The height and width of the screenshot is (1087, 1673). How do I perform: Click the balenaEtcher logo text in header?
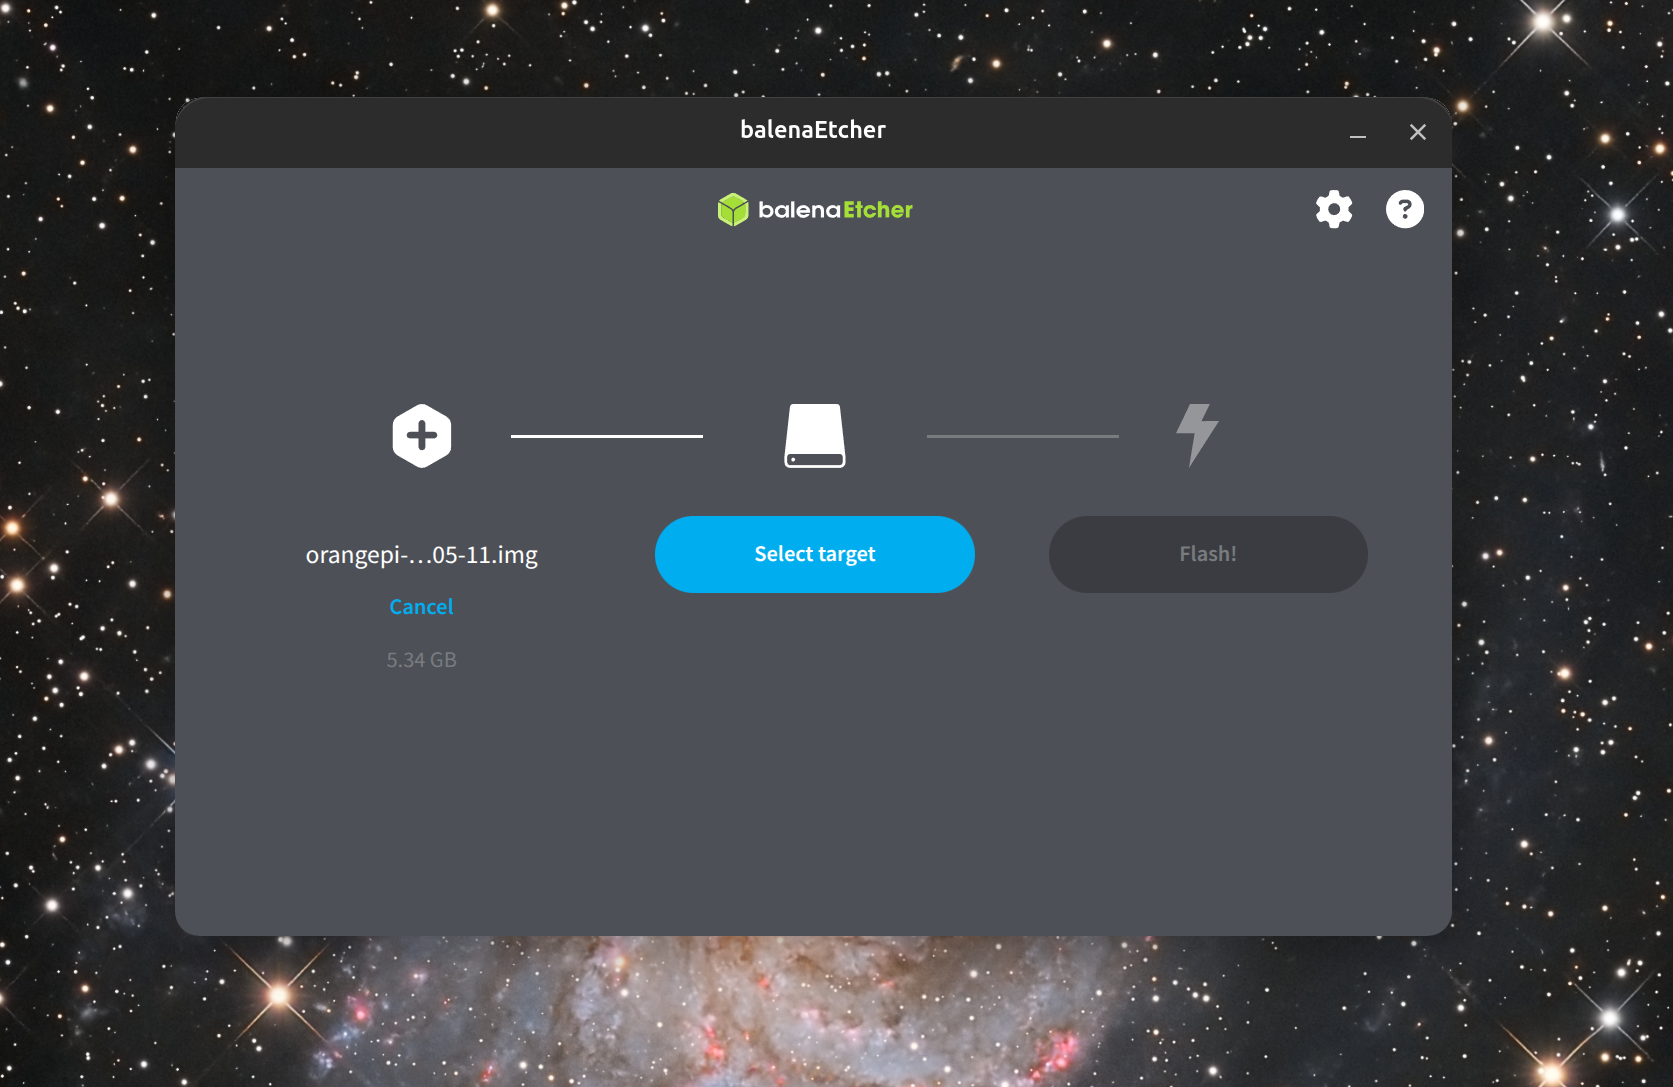coord(836,209)
